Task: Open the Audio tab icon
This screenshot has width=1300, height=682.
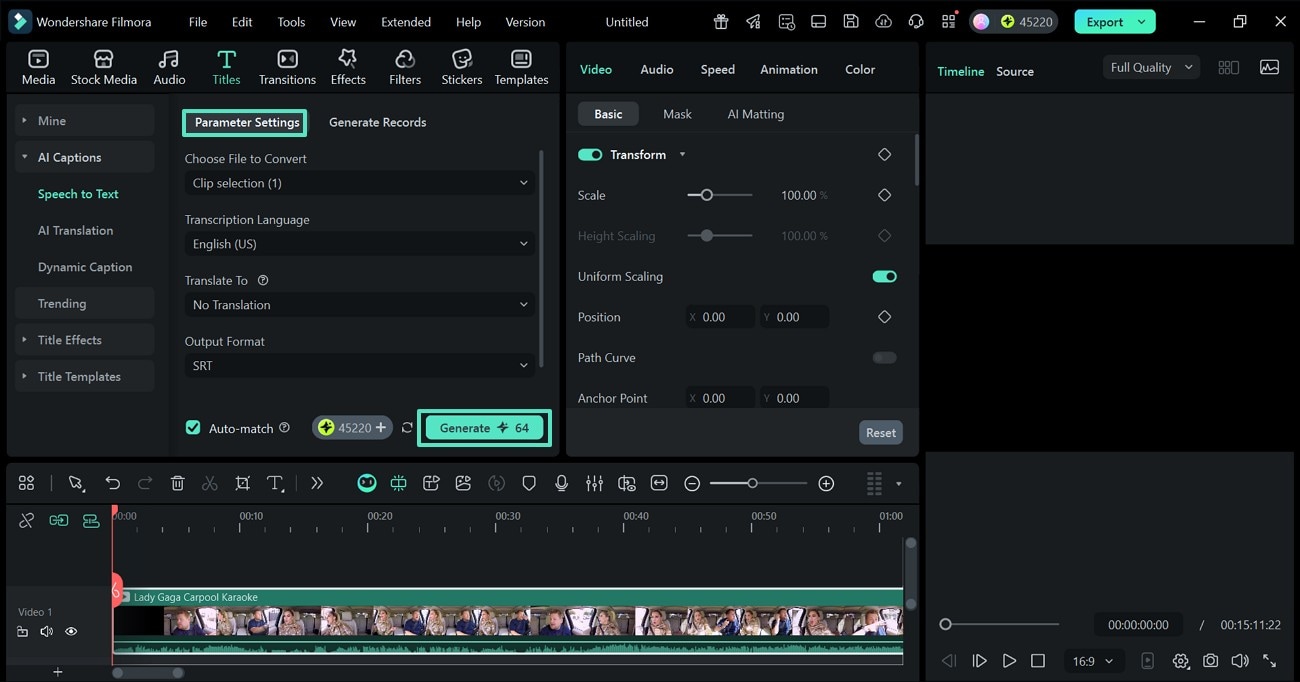Action: coord(169,60)
